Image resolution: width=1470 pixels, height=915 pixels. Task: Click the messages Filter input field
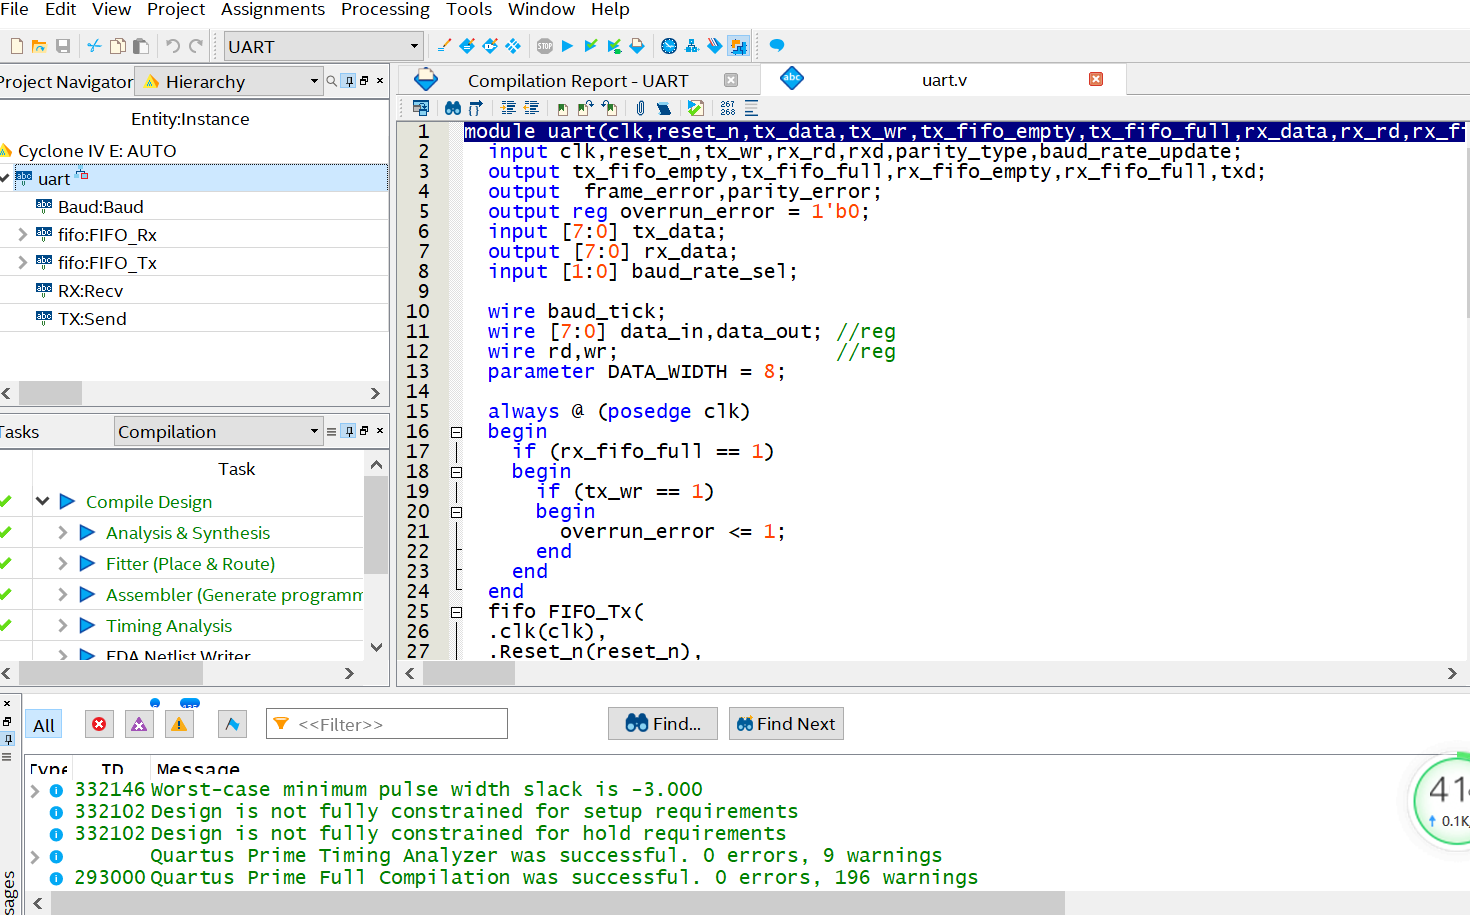tap(387, 724)
